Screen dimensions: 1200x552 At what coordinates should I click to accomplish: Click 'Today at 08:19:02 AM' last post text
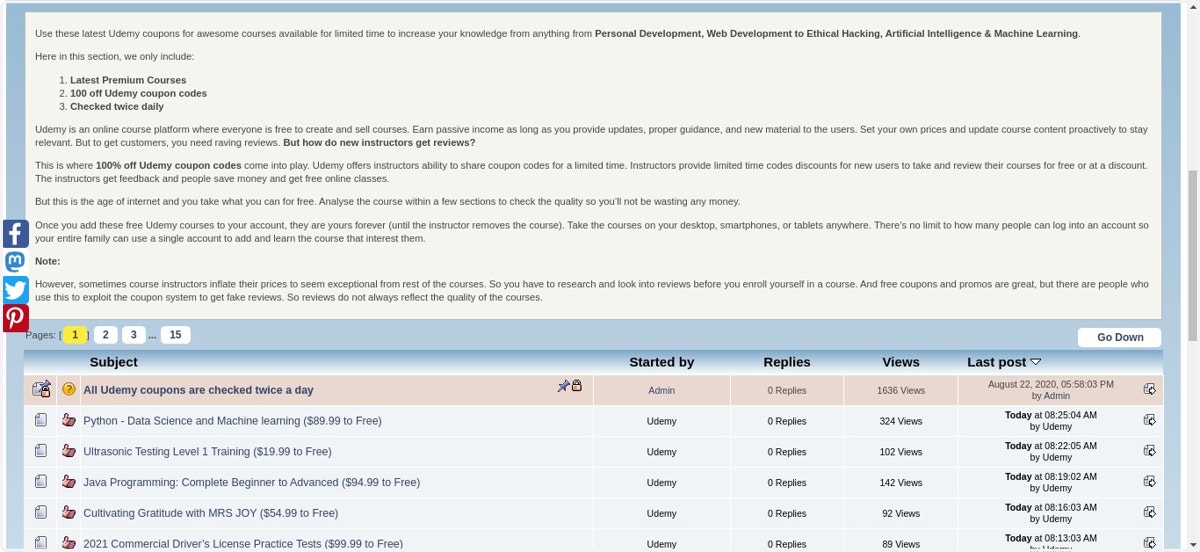(x=1051, y=477)
